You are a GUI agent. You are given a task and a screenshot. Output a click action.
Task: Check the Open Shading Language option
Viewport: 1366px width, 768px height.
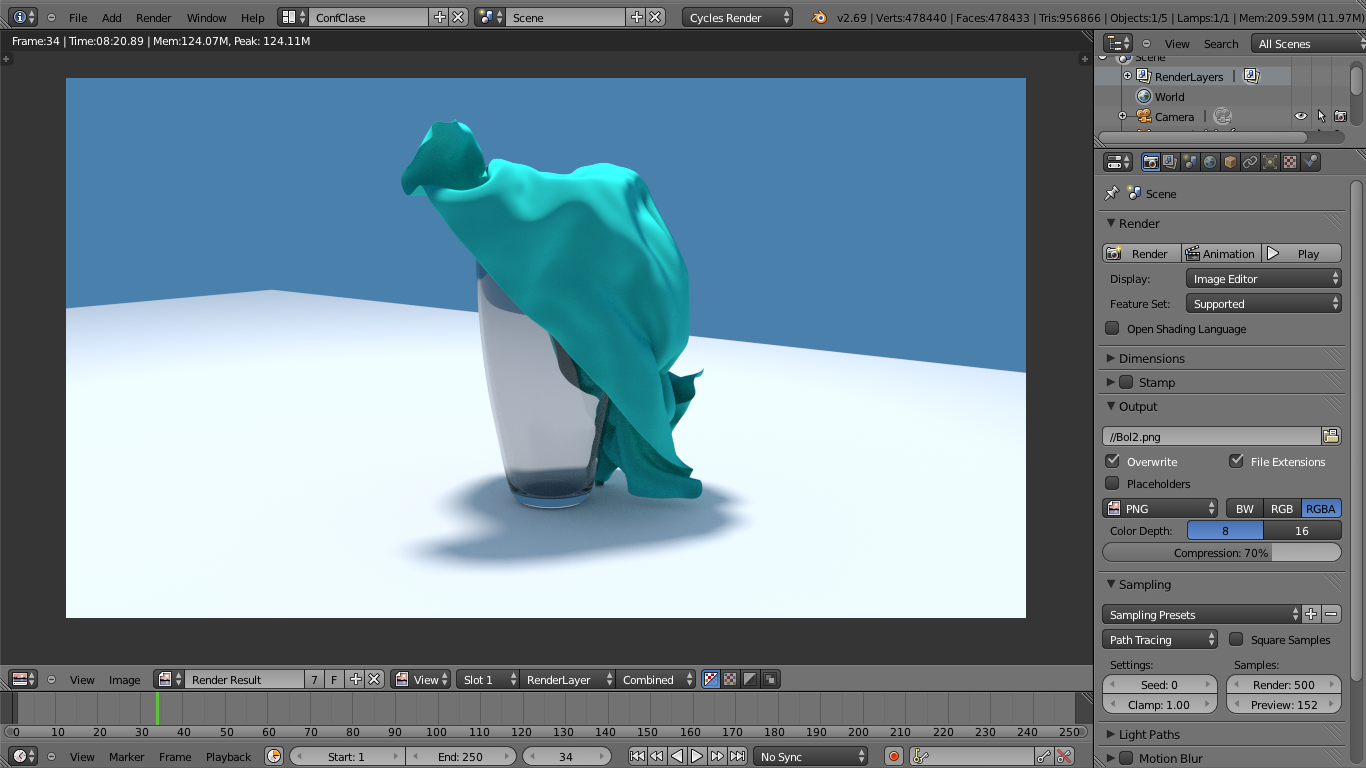tap(1113, 328)
